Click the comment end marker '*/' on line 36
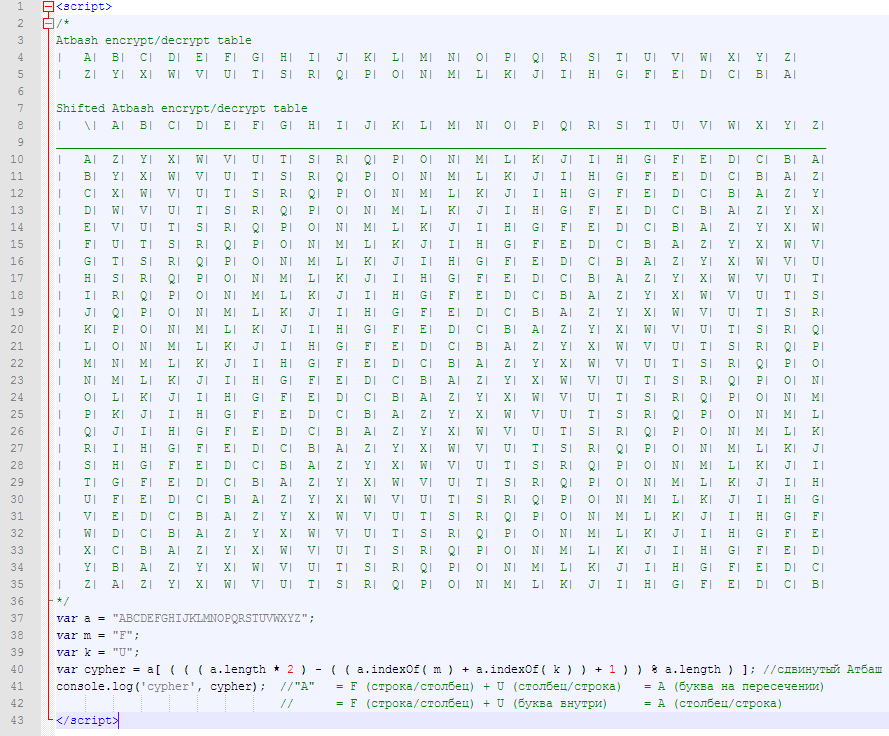 click(x=62, y=601)
